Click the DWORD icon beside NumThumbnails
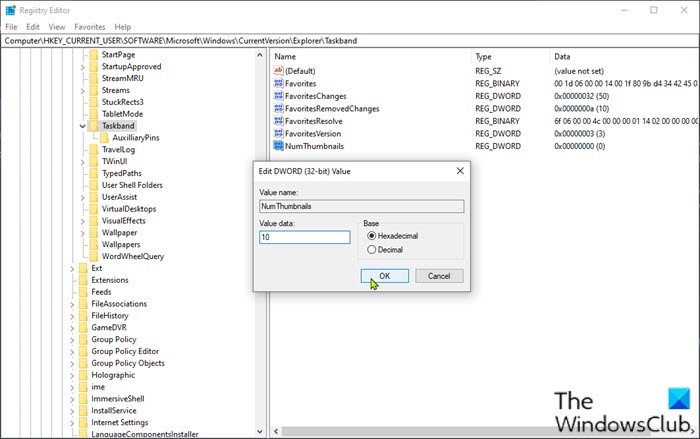Screen dimensions: 700x439 (x=279, y=145)
